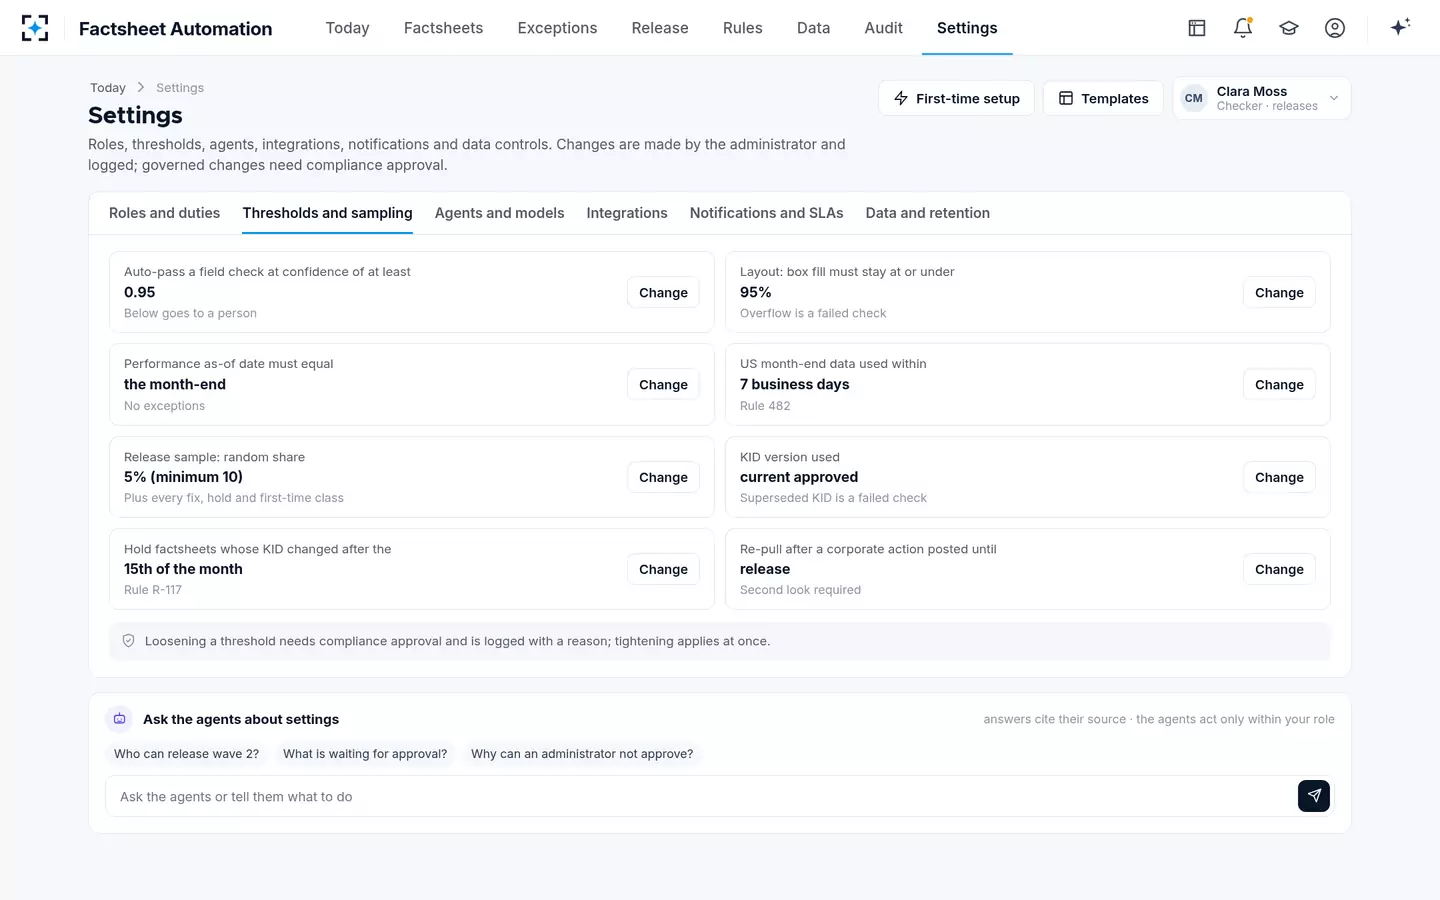Change the release sample random share
1440x900 pixels.
coord(663,477)
